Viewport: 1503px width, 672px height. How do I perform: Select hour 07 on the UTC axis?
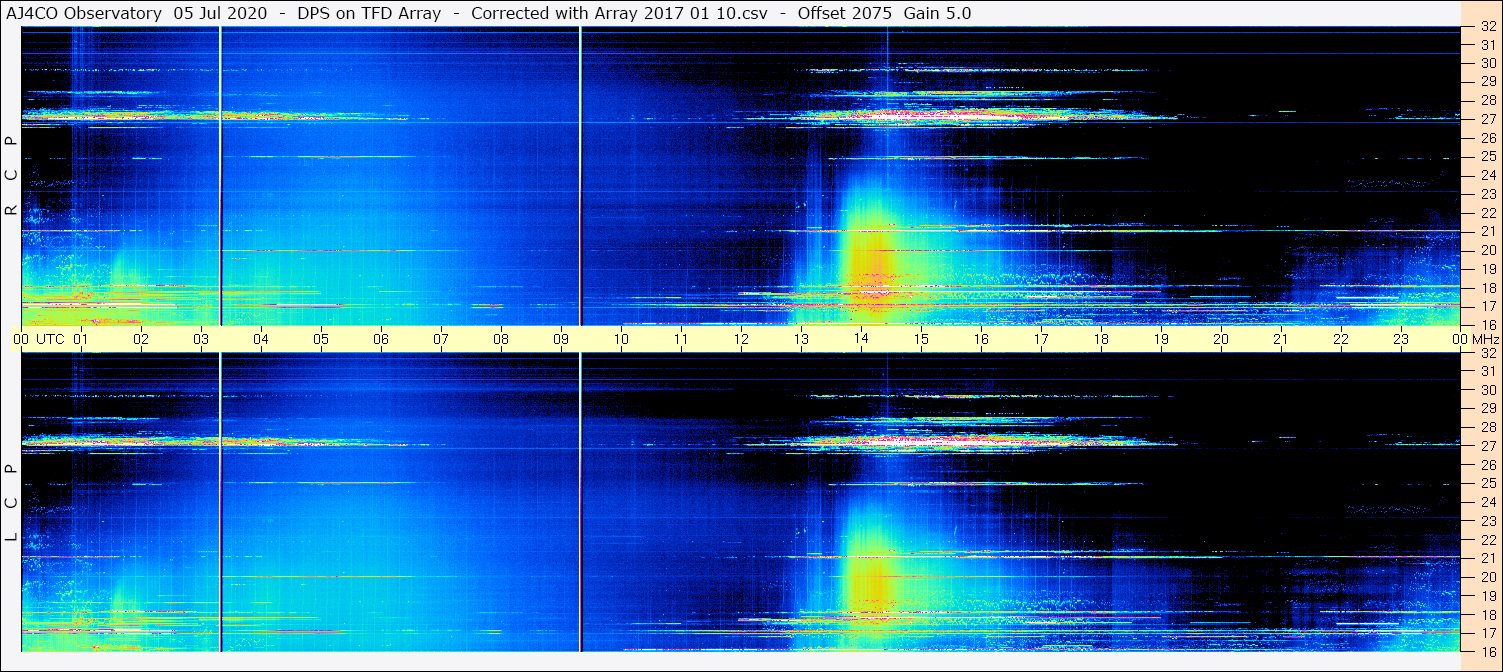[x=441, y=339]
